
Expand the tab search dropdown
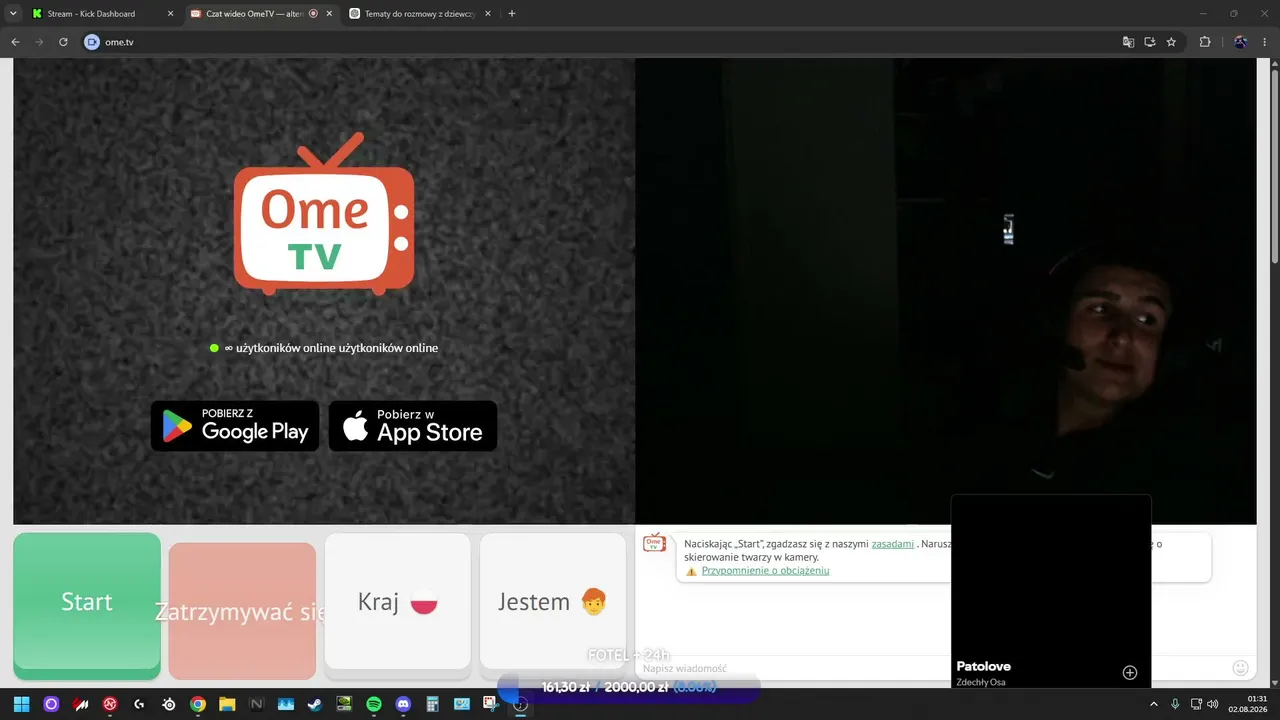13,14
